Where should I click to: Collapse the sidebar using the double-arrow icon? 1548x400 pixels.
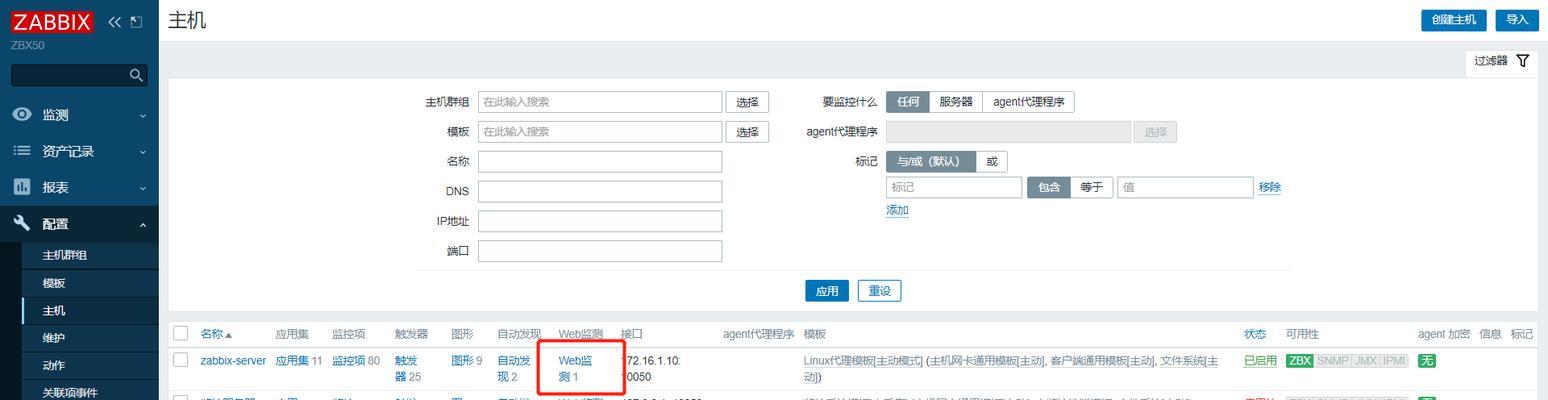[x=114, y=22]
